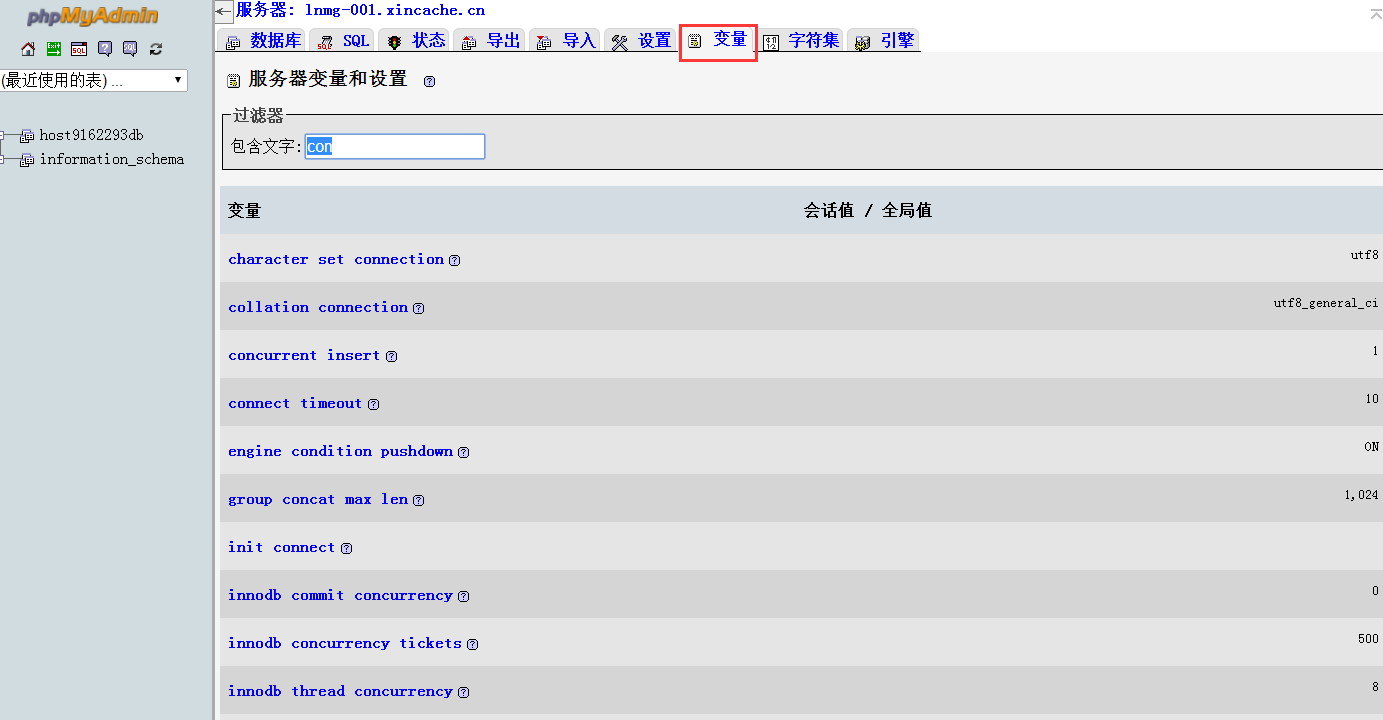Click the utf8_general_ci value cell
Image resolution: width=1383 pixels, height=720 pixels.
pyautogui.click(x=1326, y=303)
